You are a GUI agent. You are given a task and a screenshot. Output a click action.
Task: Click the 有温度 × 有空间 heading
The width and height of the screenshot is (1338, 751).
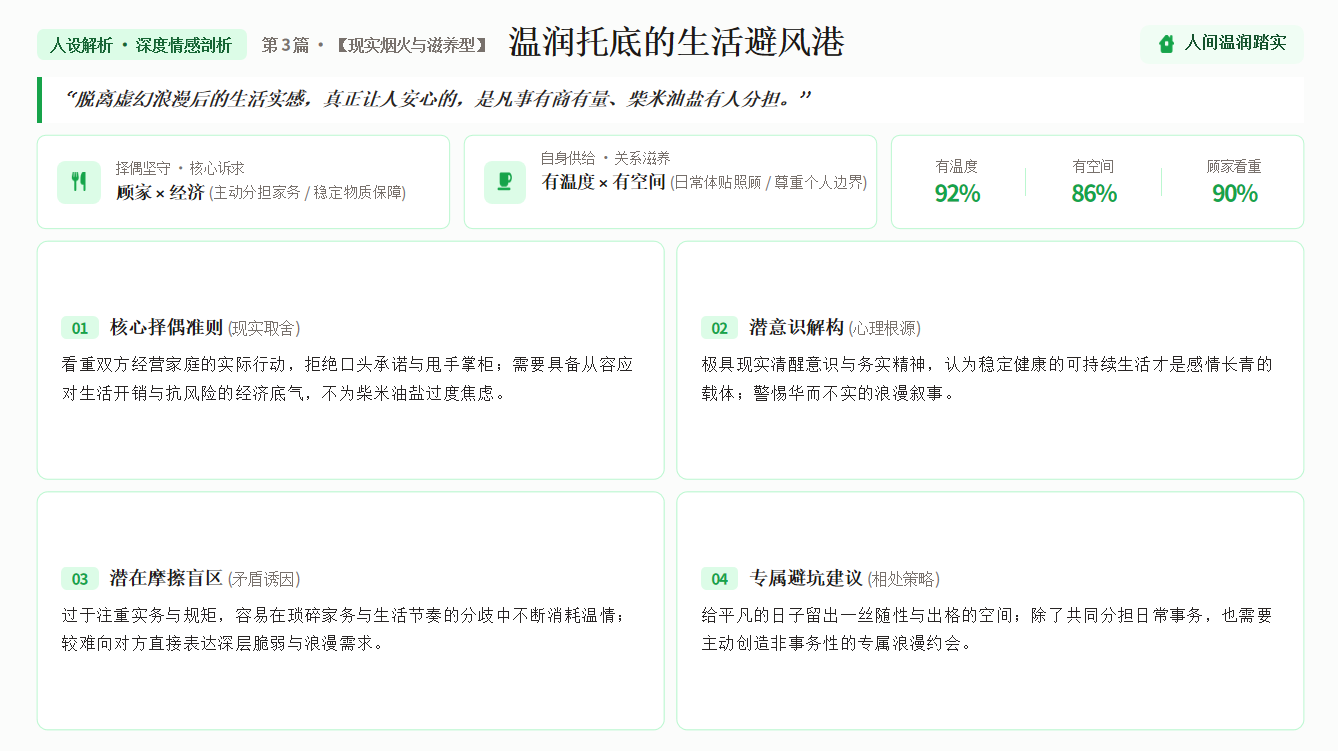604,182
